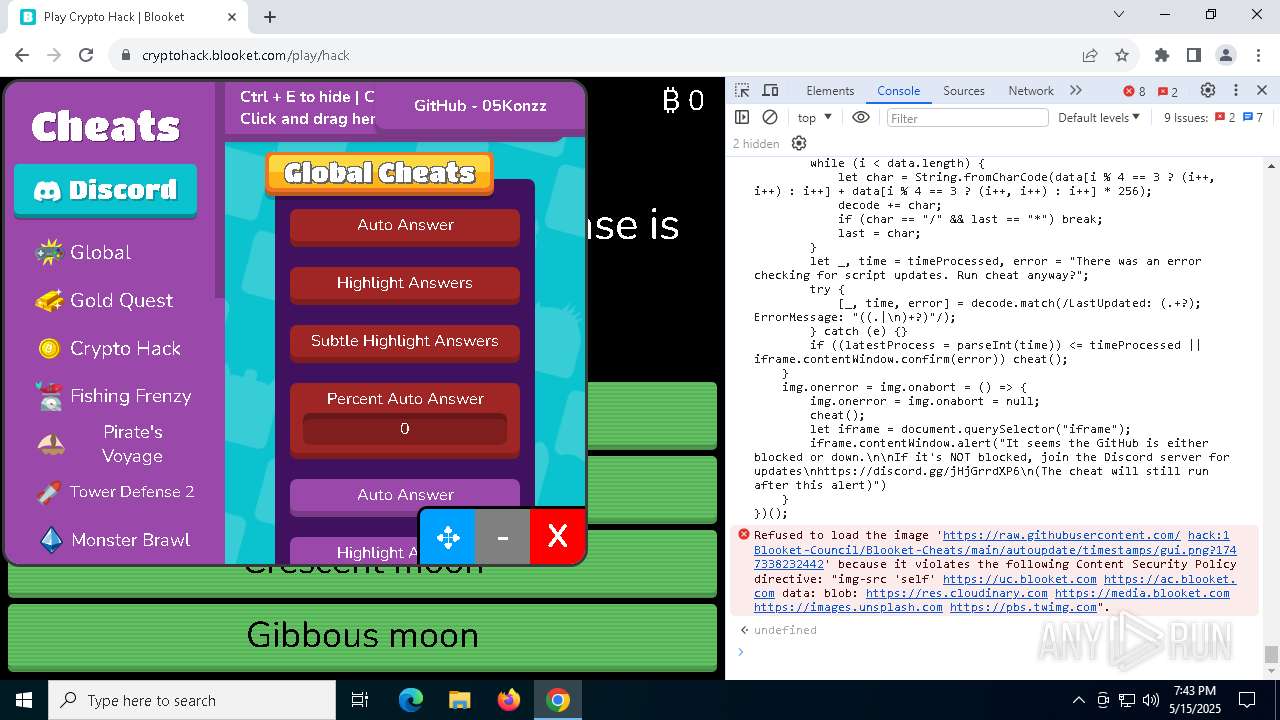Click the blue move-arrows icon of cheat window
Viewport: 1280px width, 720px height.
click(x=447, y=537)
